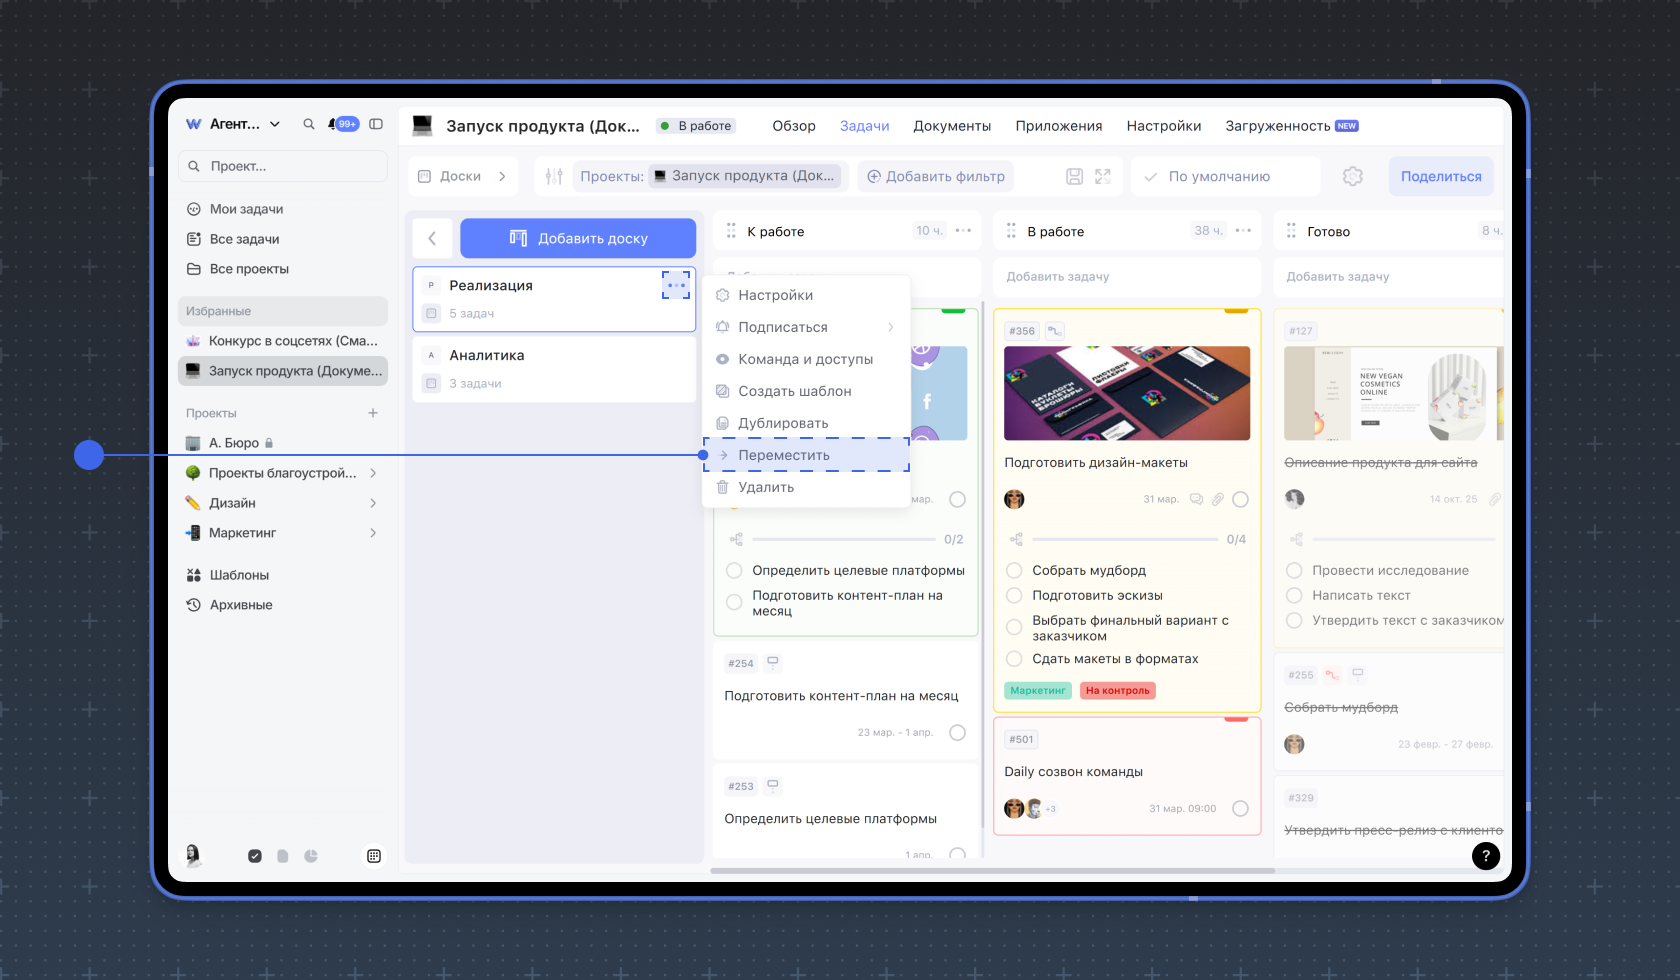
Task: Switch to the Документы tab
Action: click(x=951, y=126)
